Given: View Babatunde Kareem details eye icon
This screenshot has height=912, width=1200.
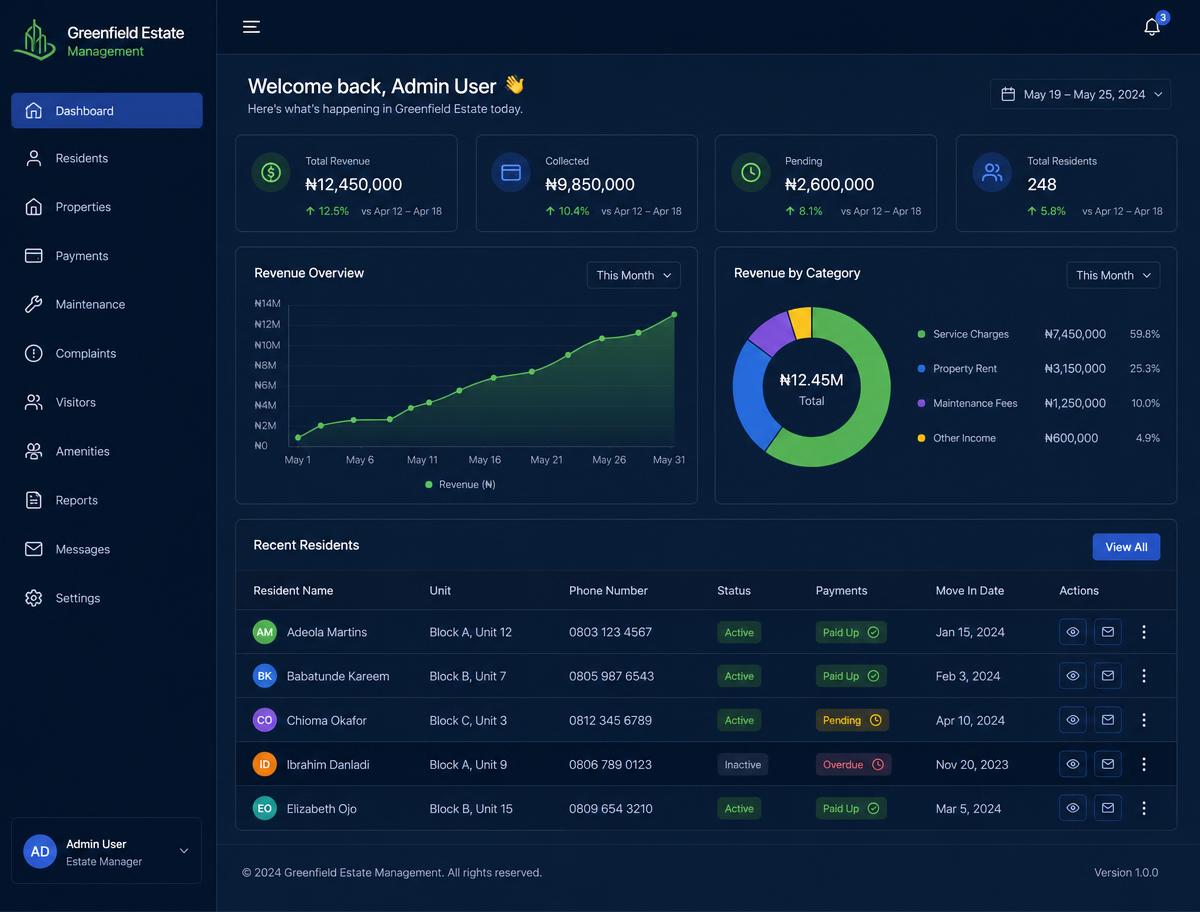Looking at the screenshot, I should coord(1073,676).
